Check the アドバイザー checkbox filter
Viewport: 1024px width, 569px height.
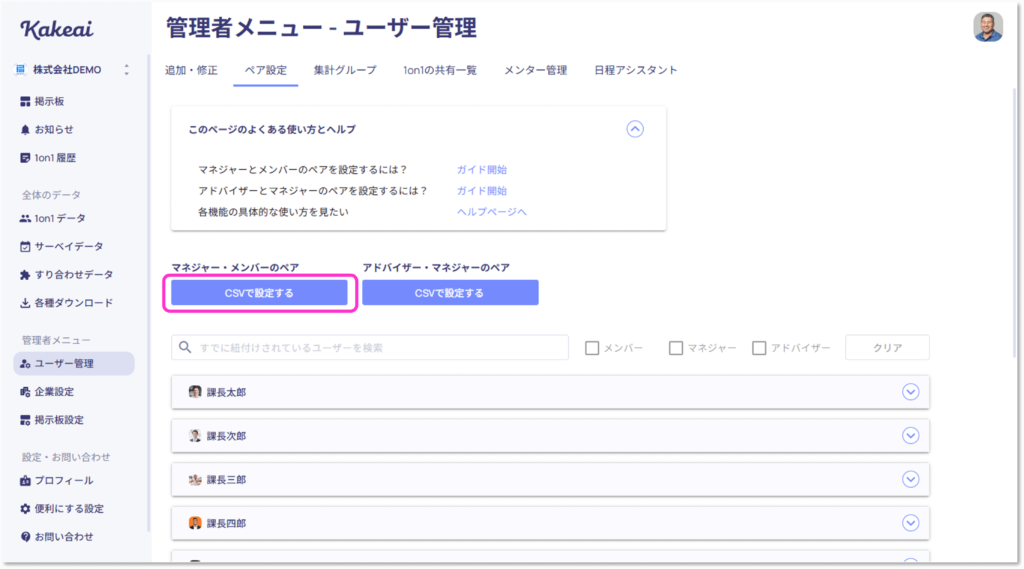[759, 348]
